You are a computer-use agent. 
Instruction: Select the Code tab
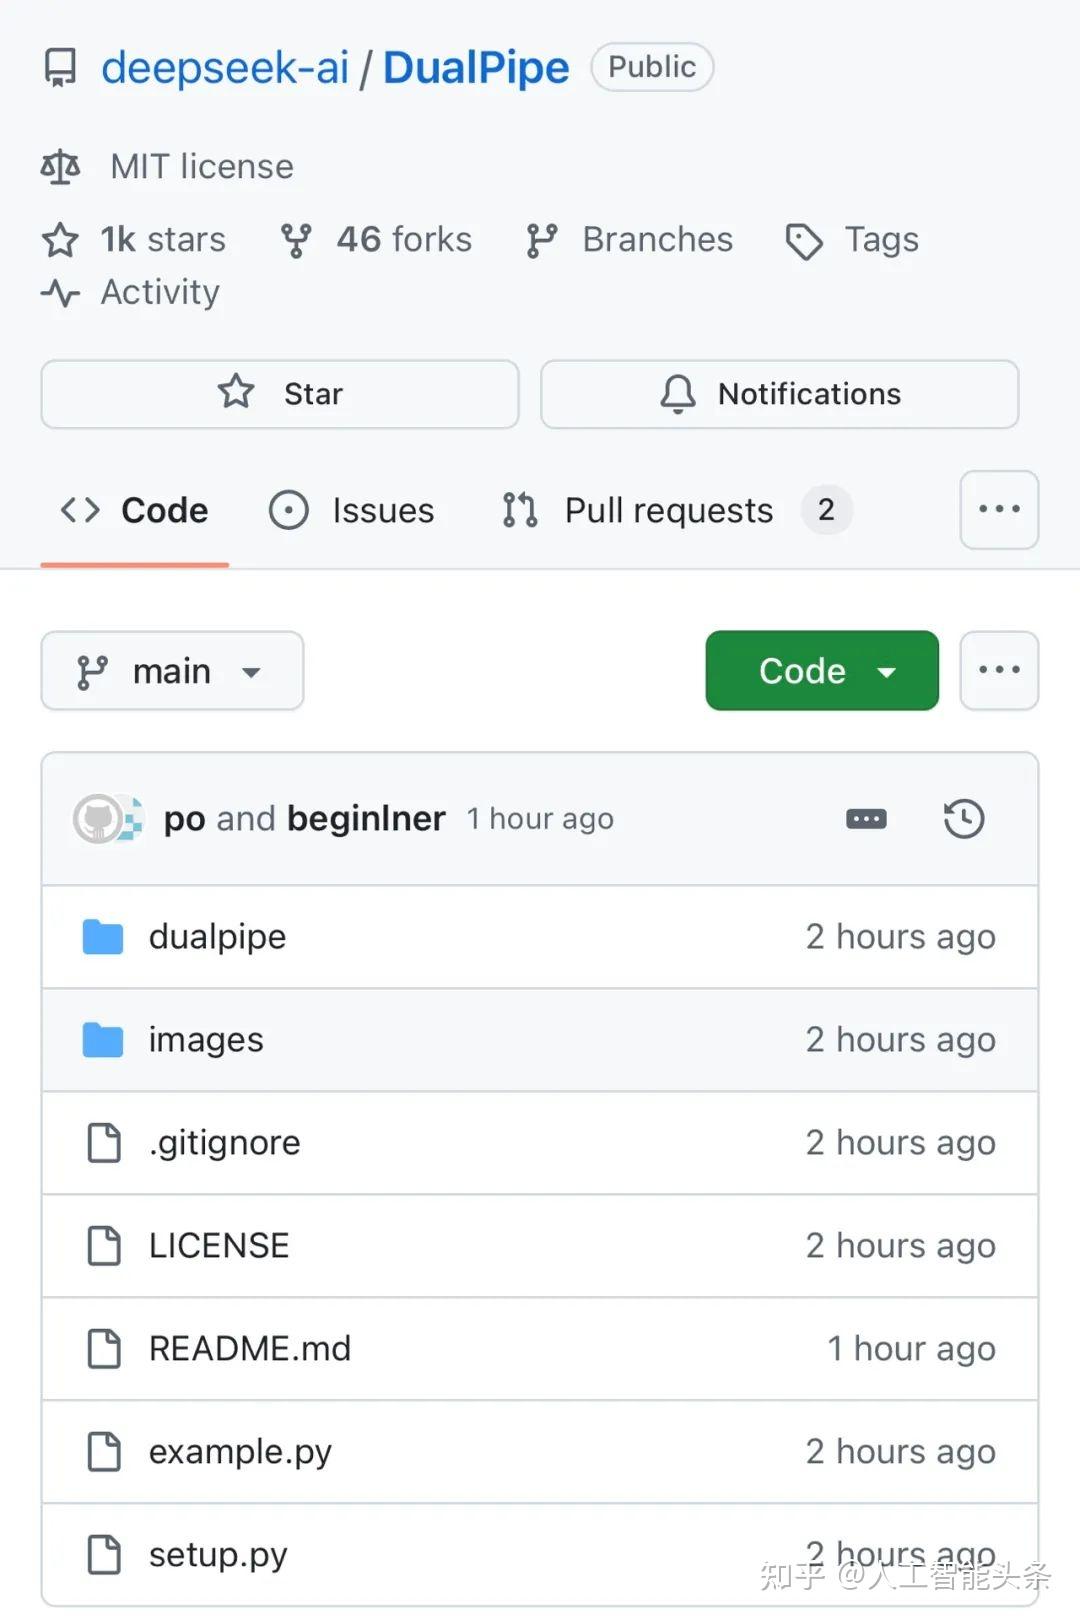(x=135, y=510)
